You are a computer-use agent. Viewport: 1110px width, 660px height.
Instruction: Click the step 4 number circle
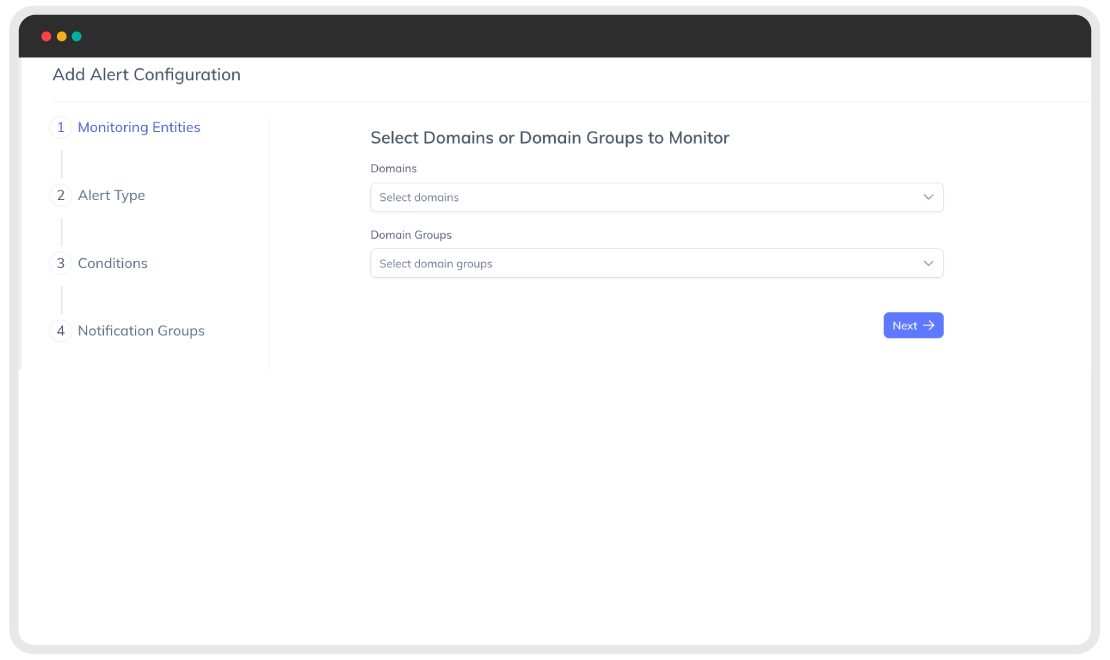coord(61,331)
